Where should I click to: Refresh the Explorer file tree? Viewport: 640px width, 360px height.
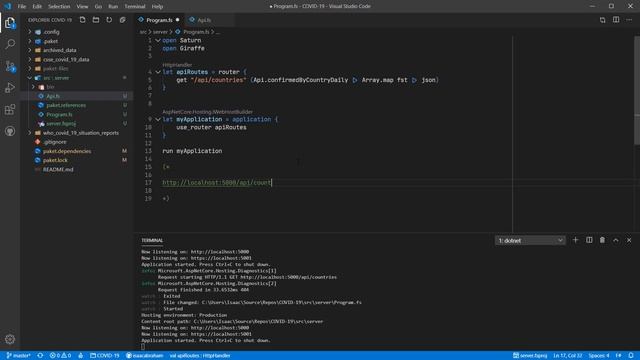[x=109, y=20]
